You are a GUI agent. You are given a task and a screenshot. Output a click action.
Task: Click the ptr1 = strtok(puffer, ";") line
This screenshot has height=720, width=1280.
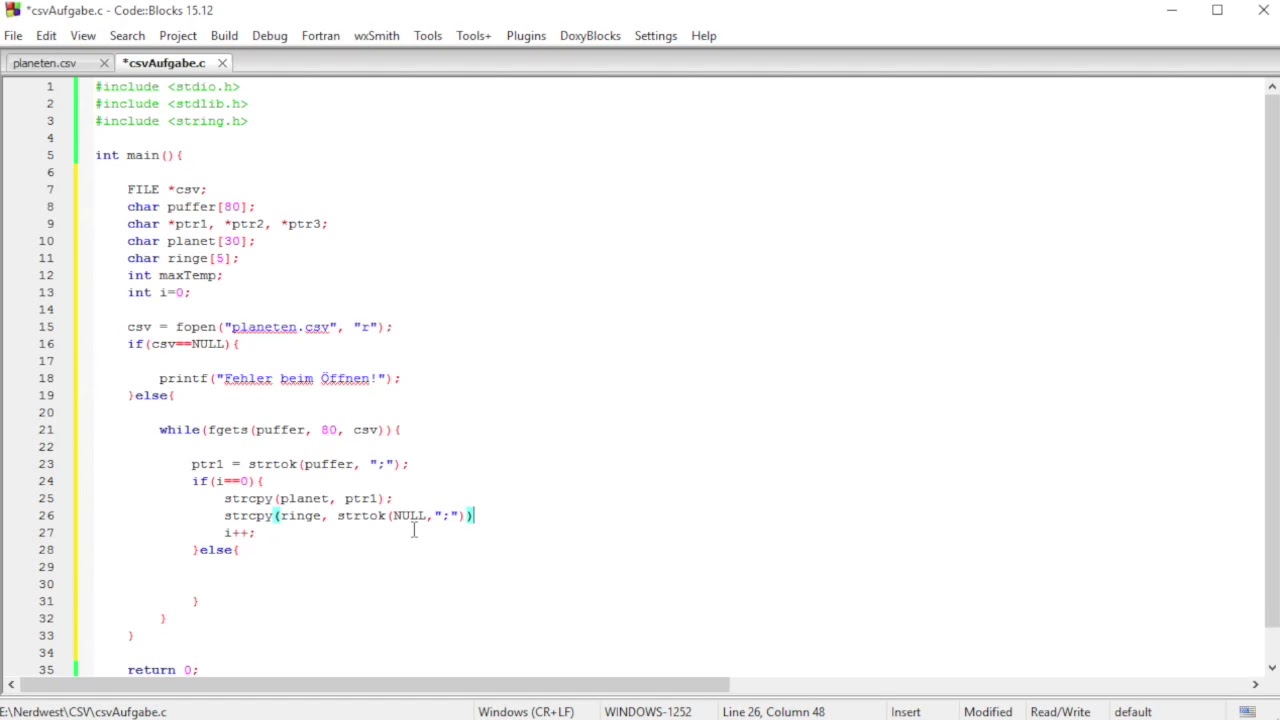300,464
